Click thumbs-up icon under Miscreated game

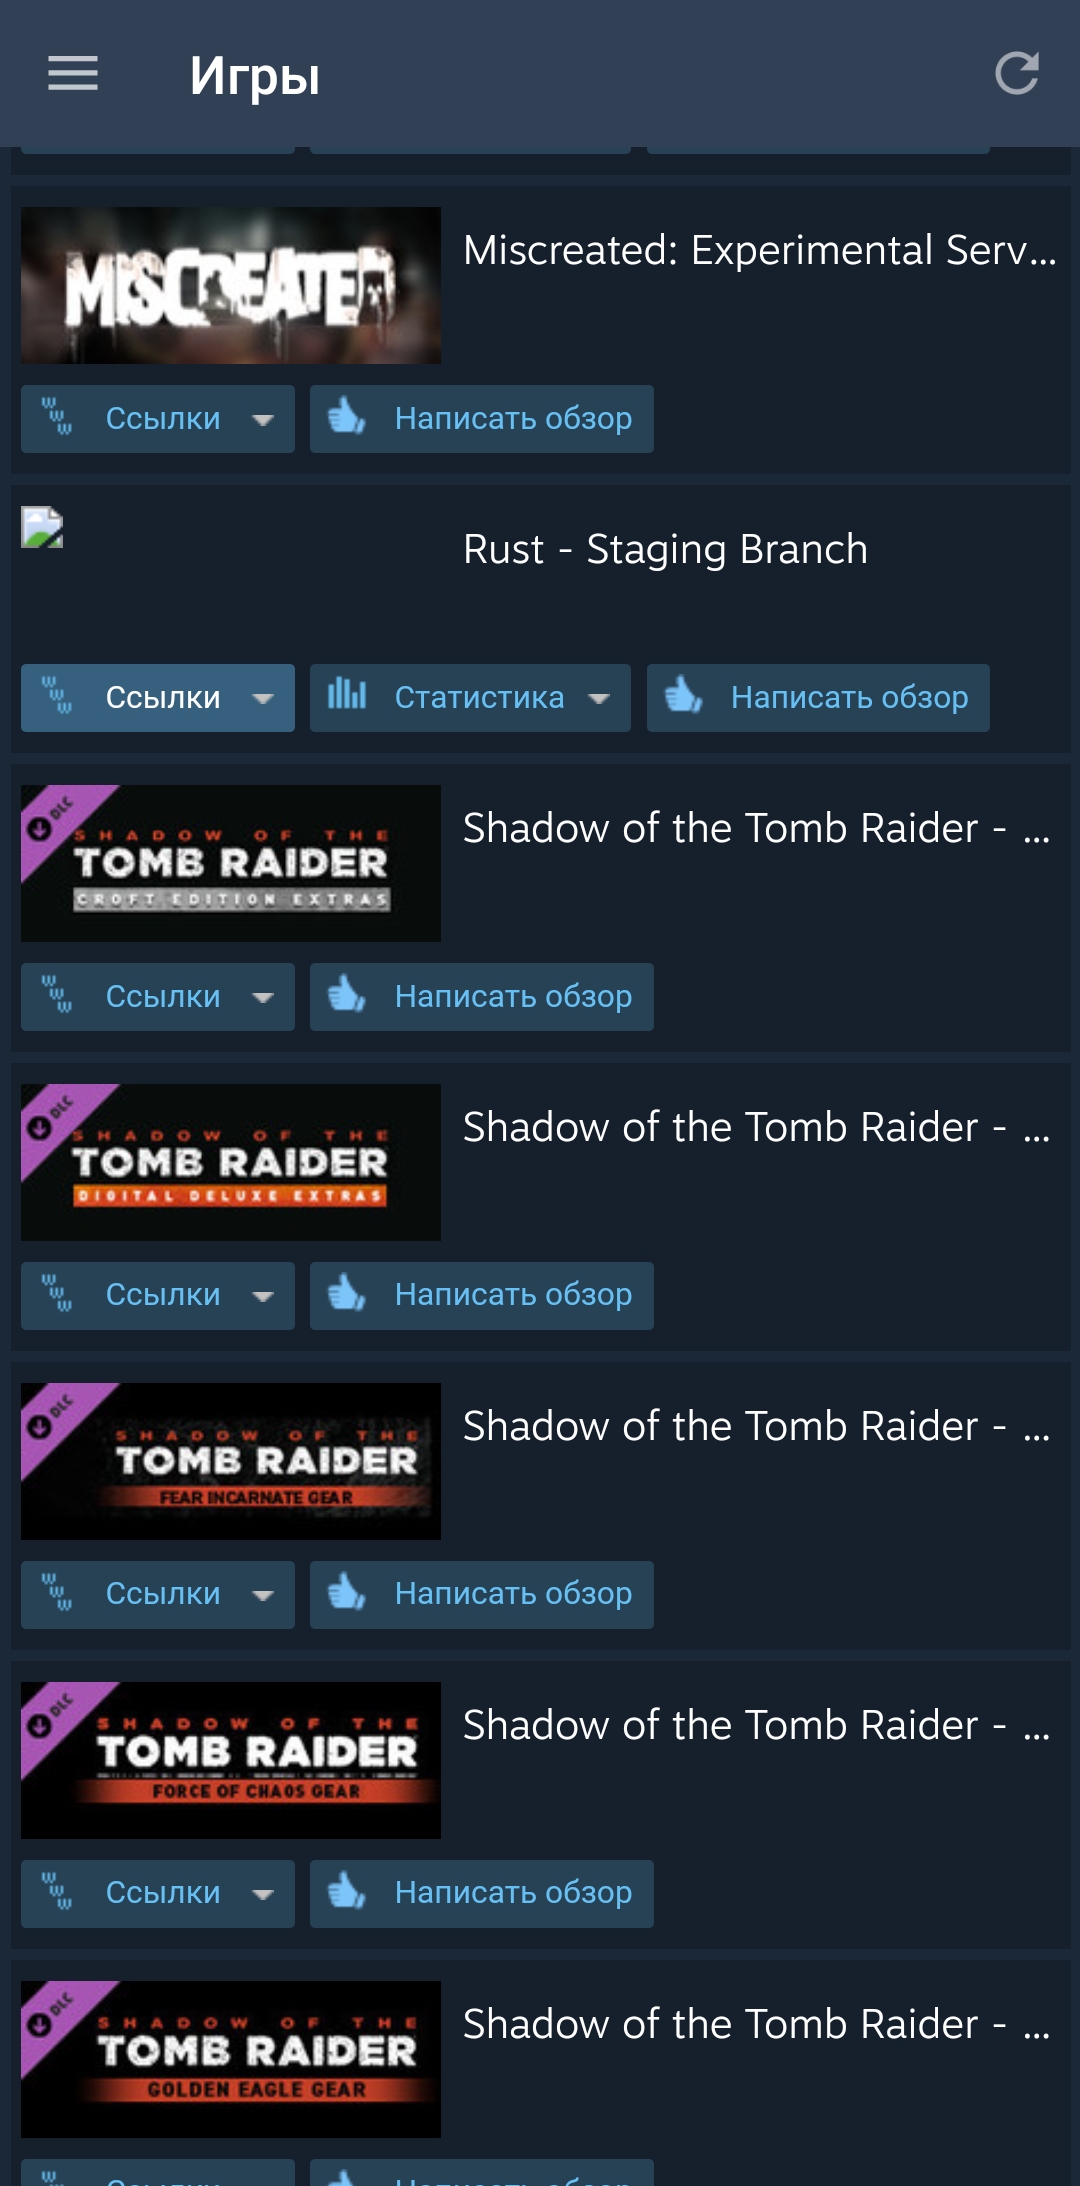tap(347, 415)
